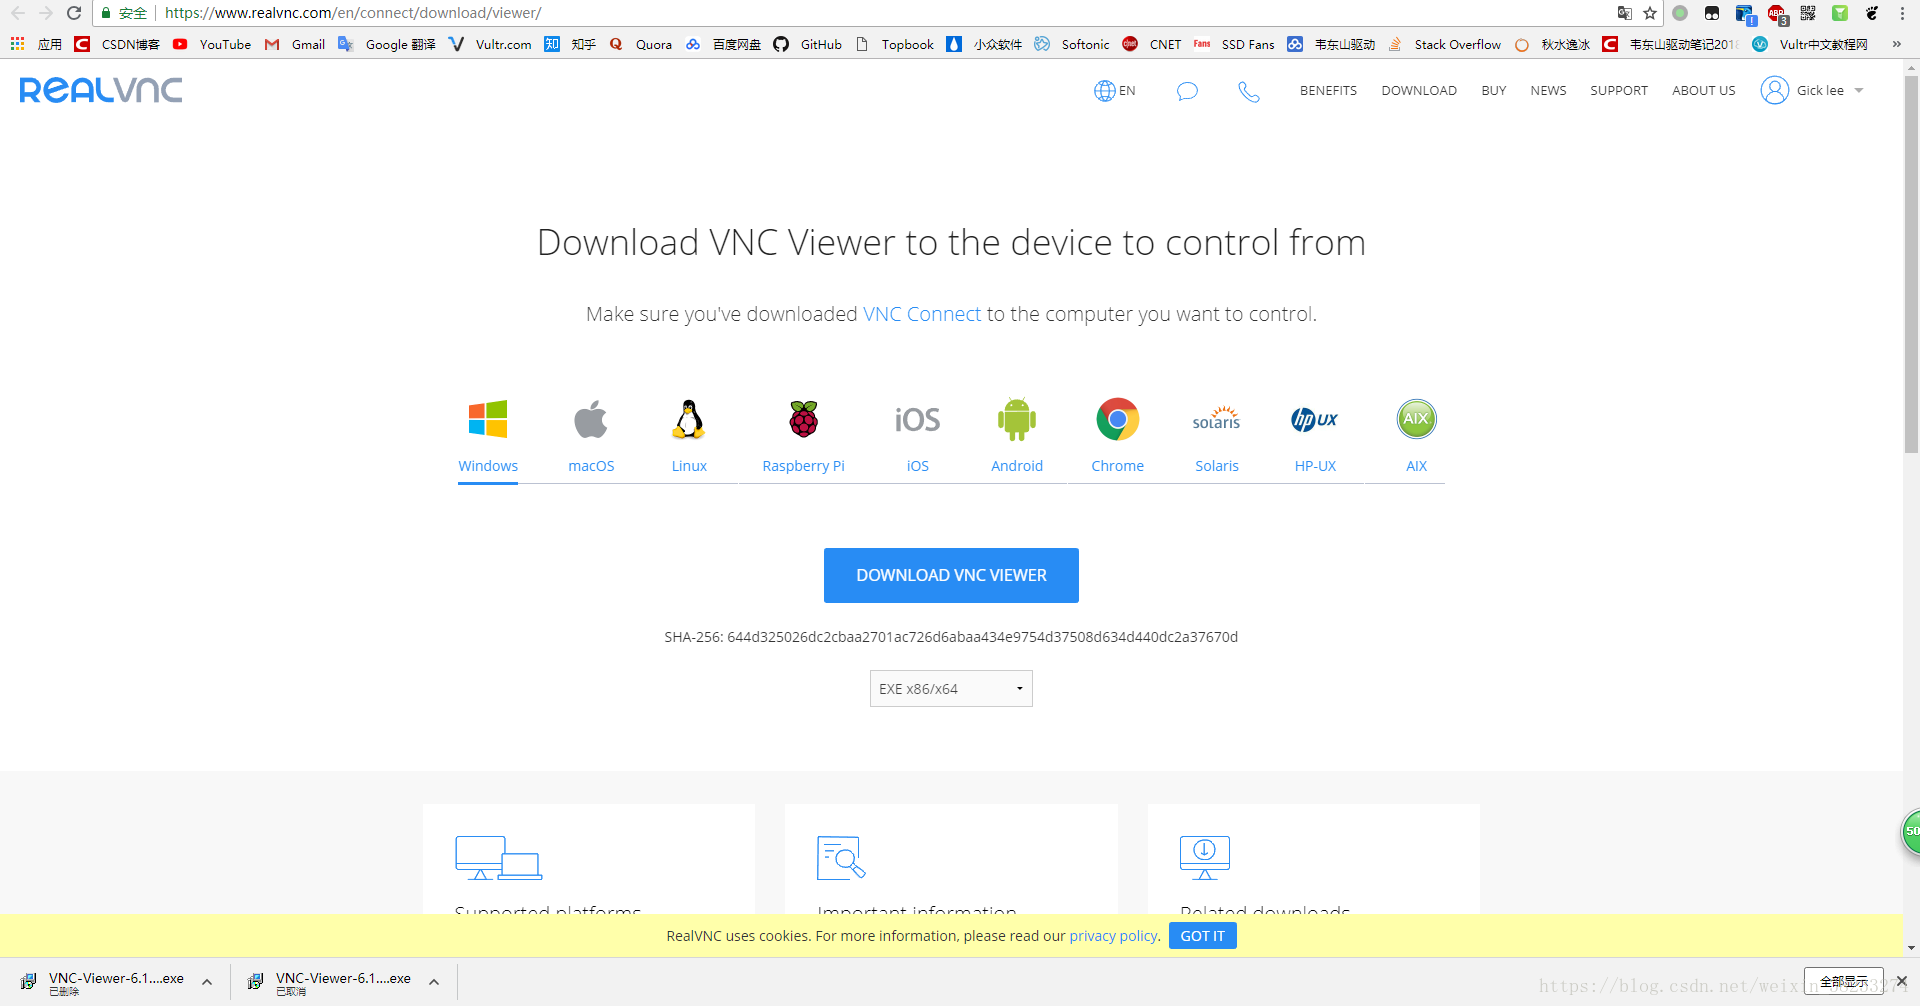Open the SUPPORT menu item

tap(1619, 91)
